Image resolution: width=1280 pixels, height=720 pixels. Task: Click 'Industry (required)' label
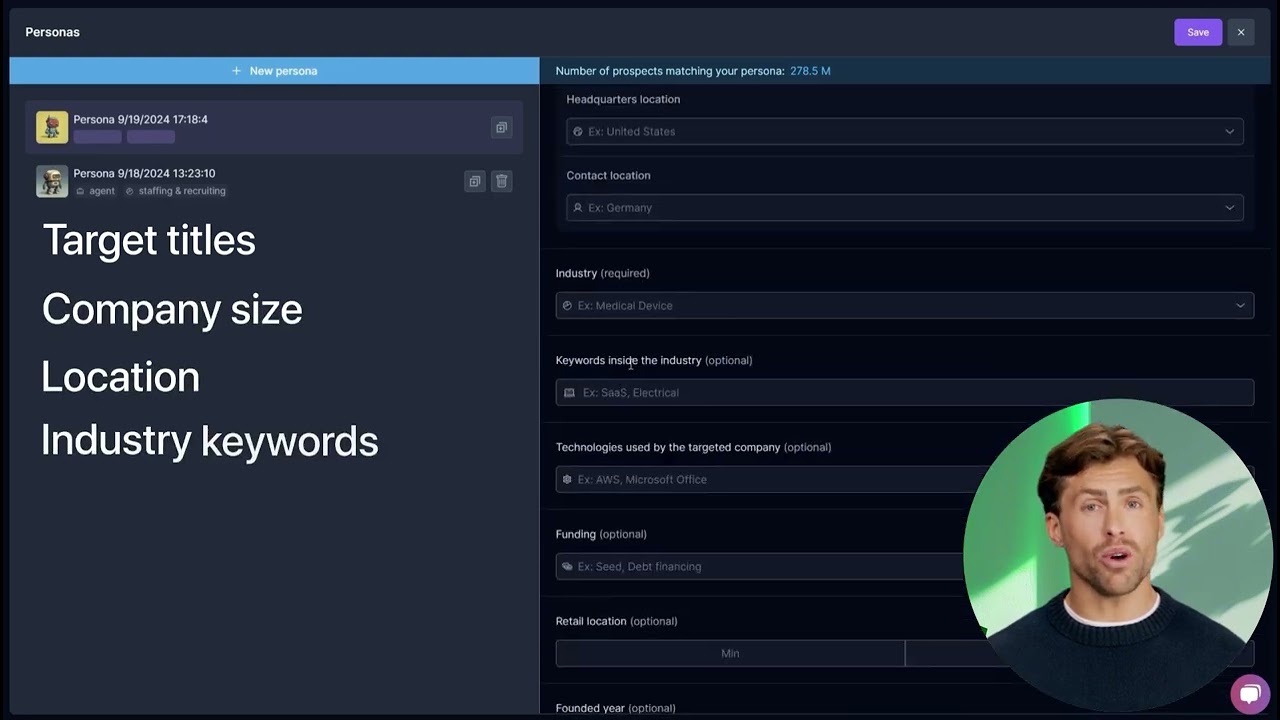click(x=603, y=273)
